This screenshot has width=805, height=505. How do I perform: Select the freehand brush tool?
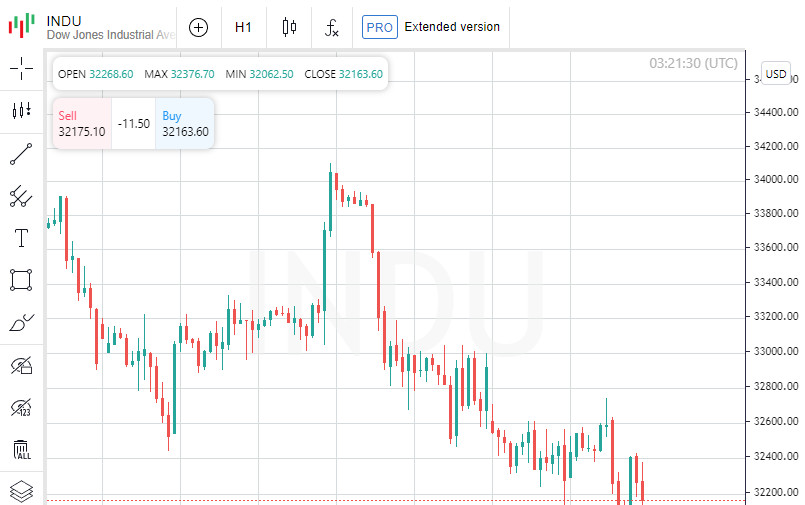[x=21, y=322]
